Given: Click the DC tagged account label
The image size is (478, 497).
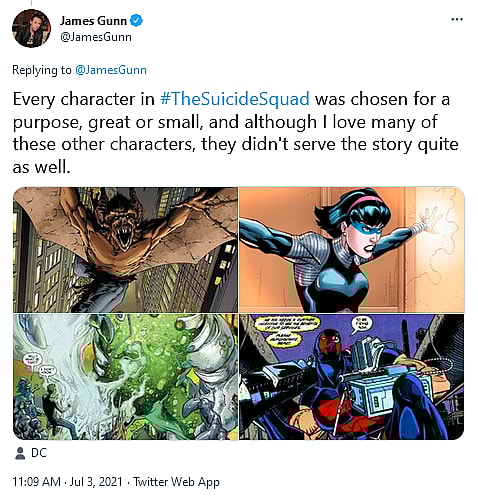Looking at the screenshot, I should (39, 453).
